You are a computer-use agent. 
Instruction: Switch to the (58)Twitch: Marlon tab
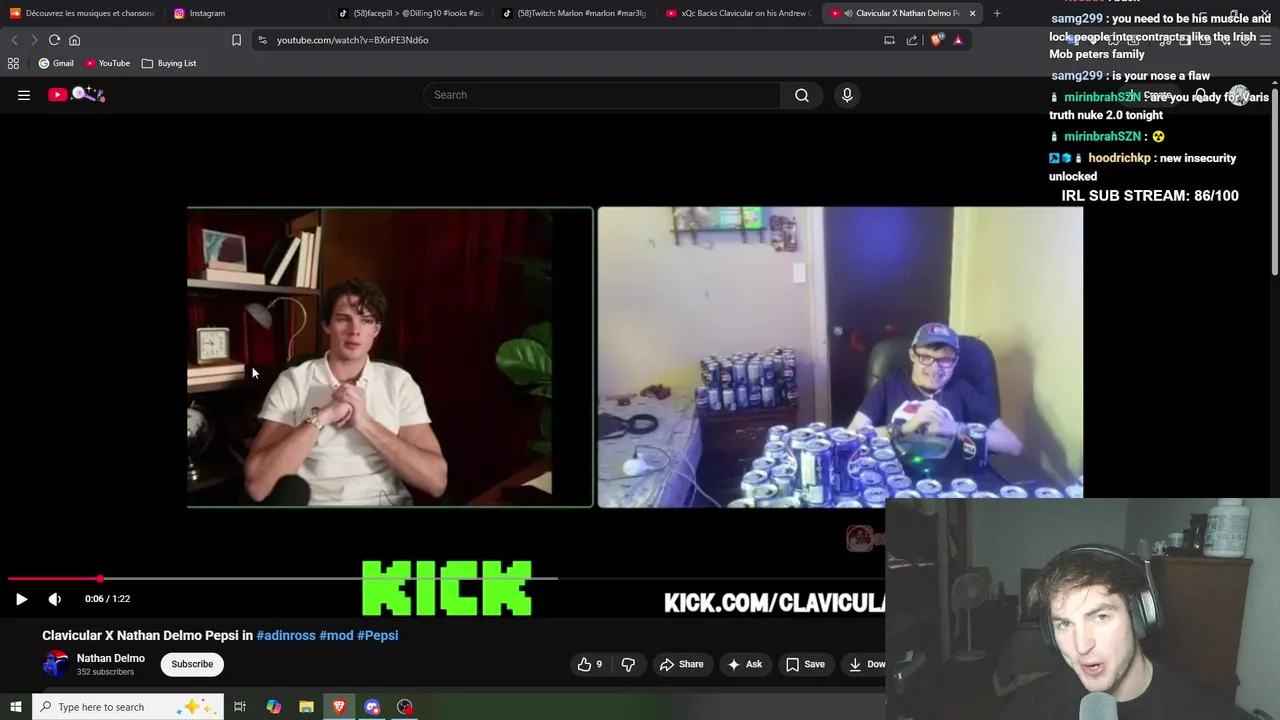[575, 13]
